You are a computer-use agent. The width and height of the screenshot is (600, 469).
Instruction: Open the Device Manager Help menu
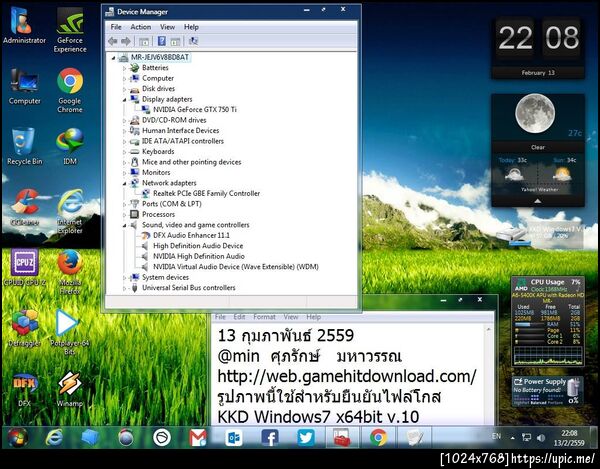(191, 27)
